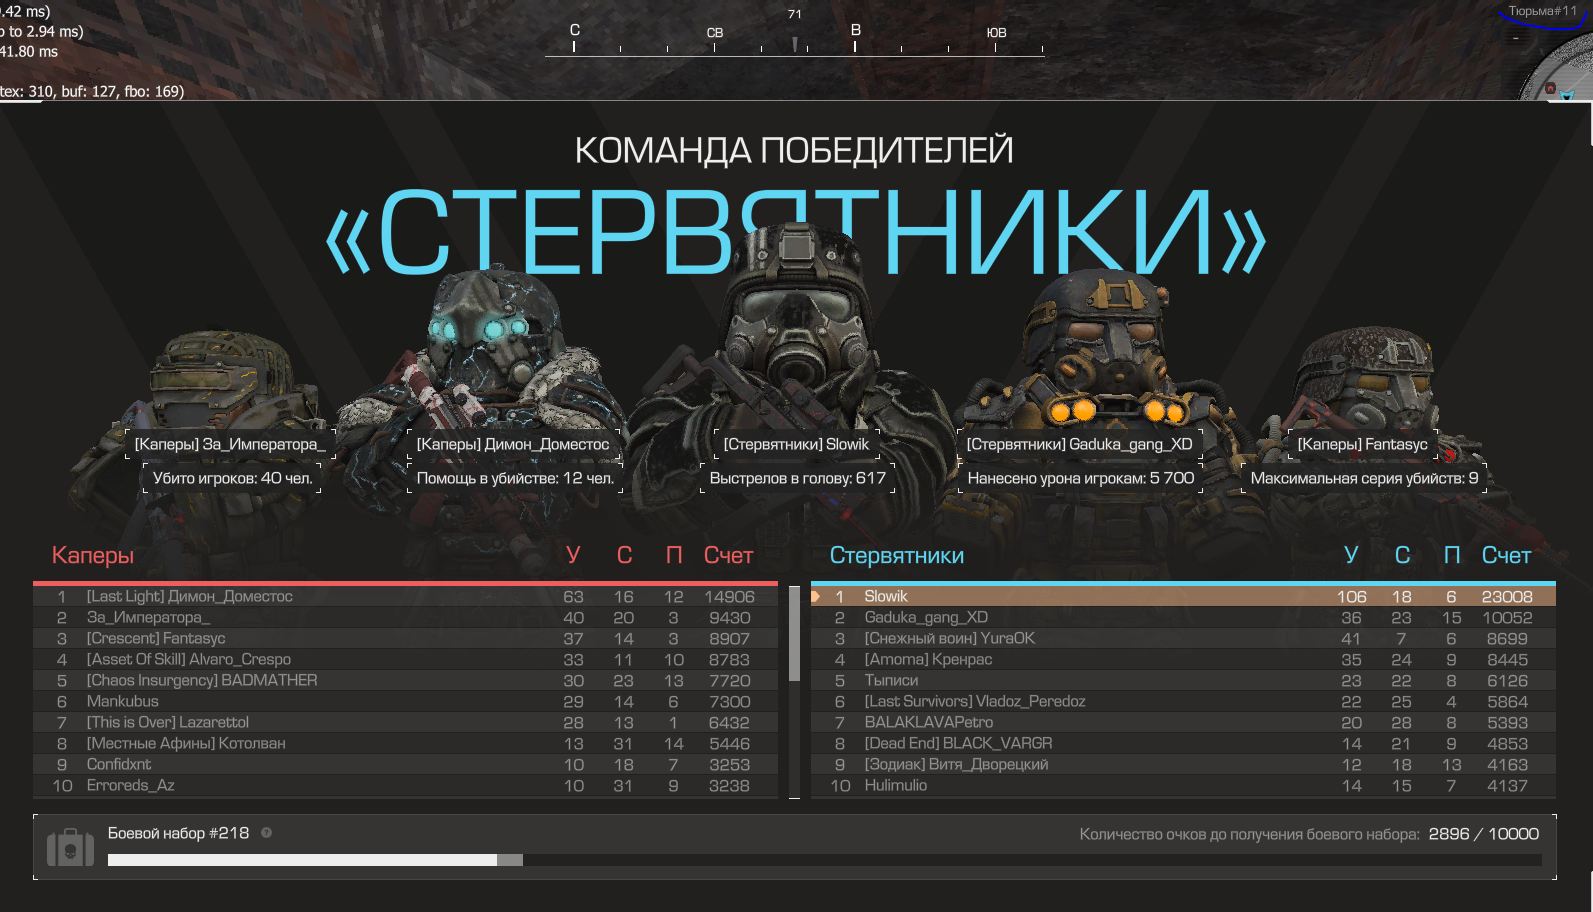The width and height of the screenshot is (1593, 912).
Task: Click the [Стервятники] Gaduka_gang_XD name tag
Action: (1079, 444)
